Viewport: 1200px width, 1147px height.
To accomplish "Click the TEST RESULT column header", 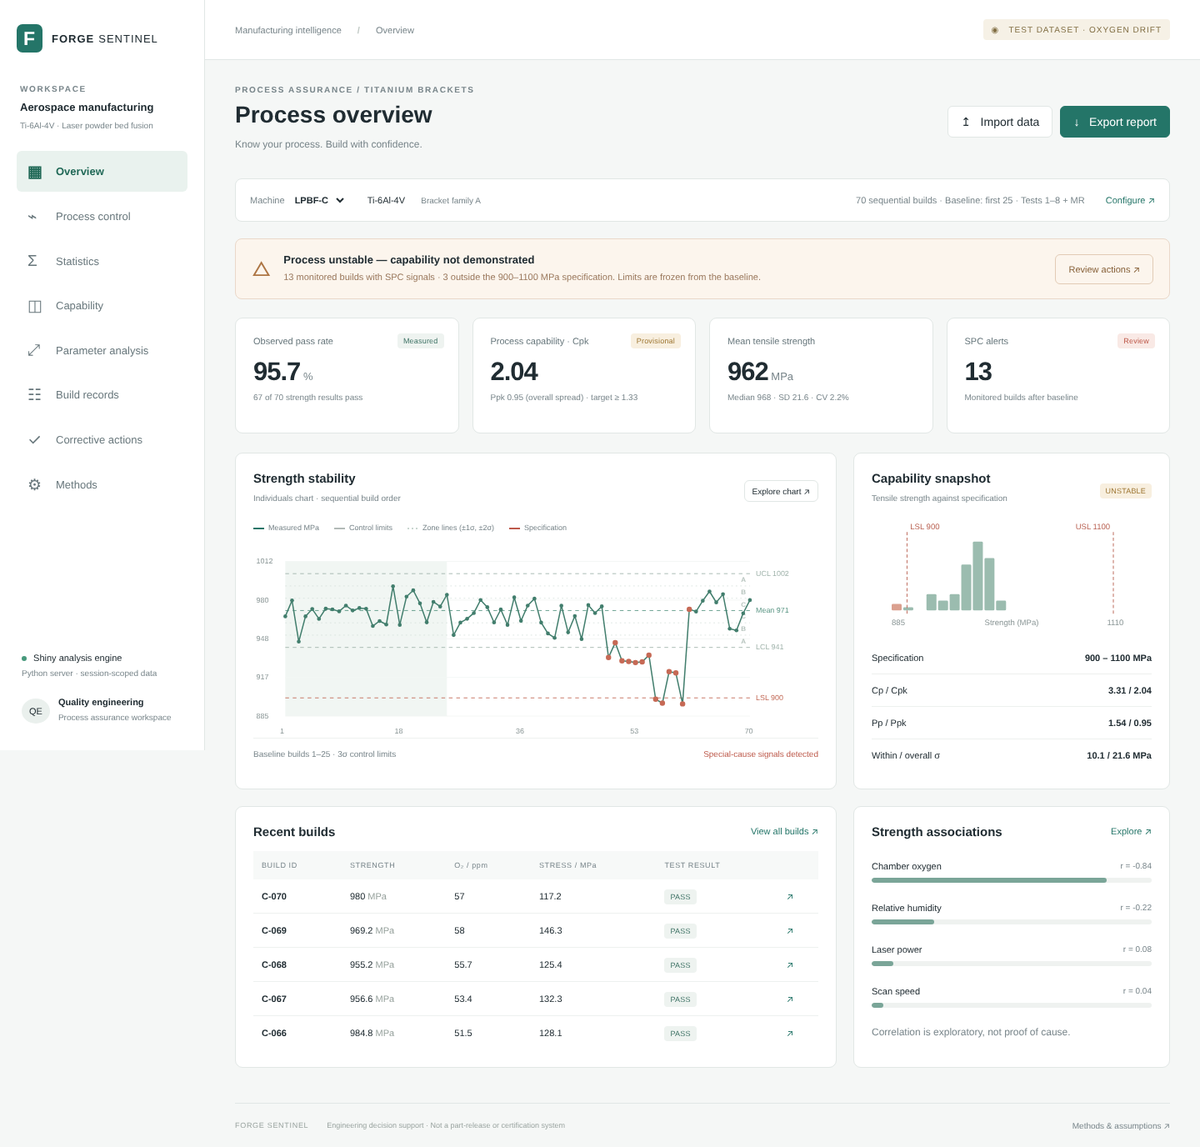I will click(x=692, y=865).
